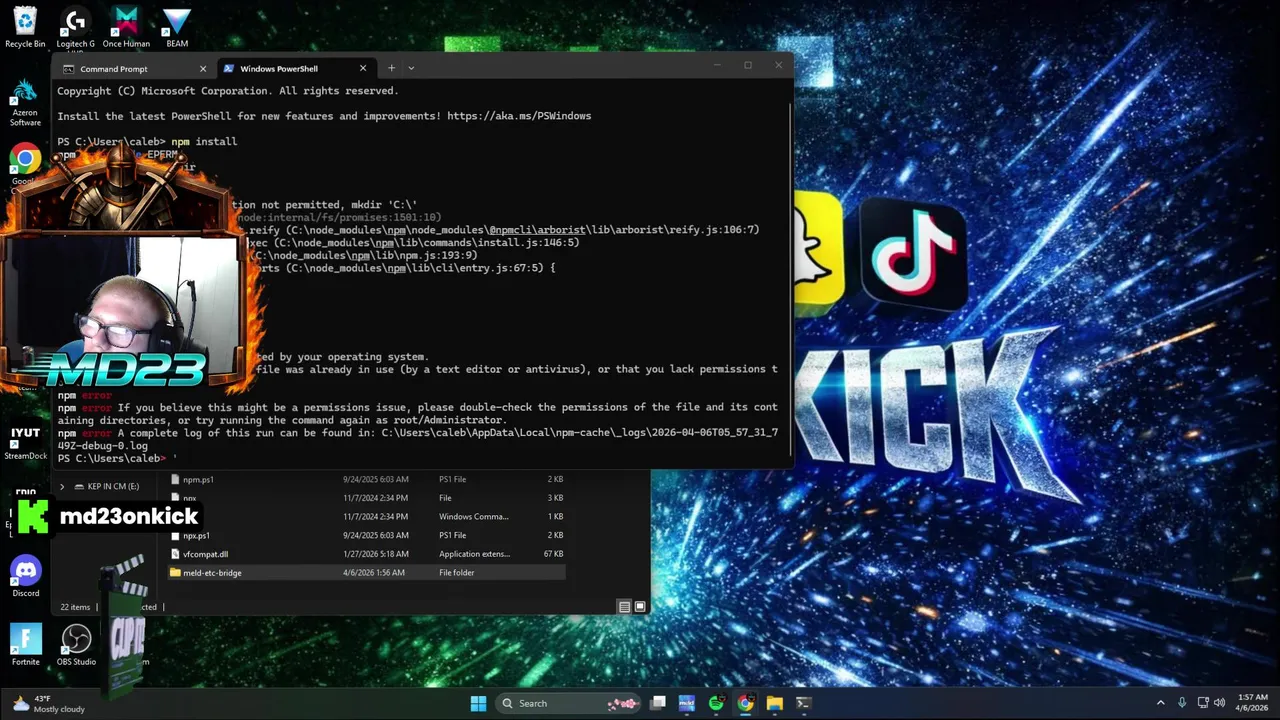Click the meld-etc-bridge folder icon

(x=175, y=573)
